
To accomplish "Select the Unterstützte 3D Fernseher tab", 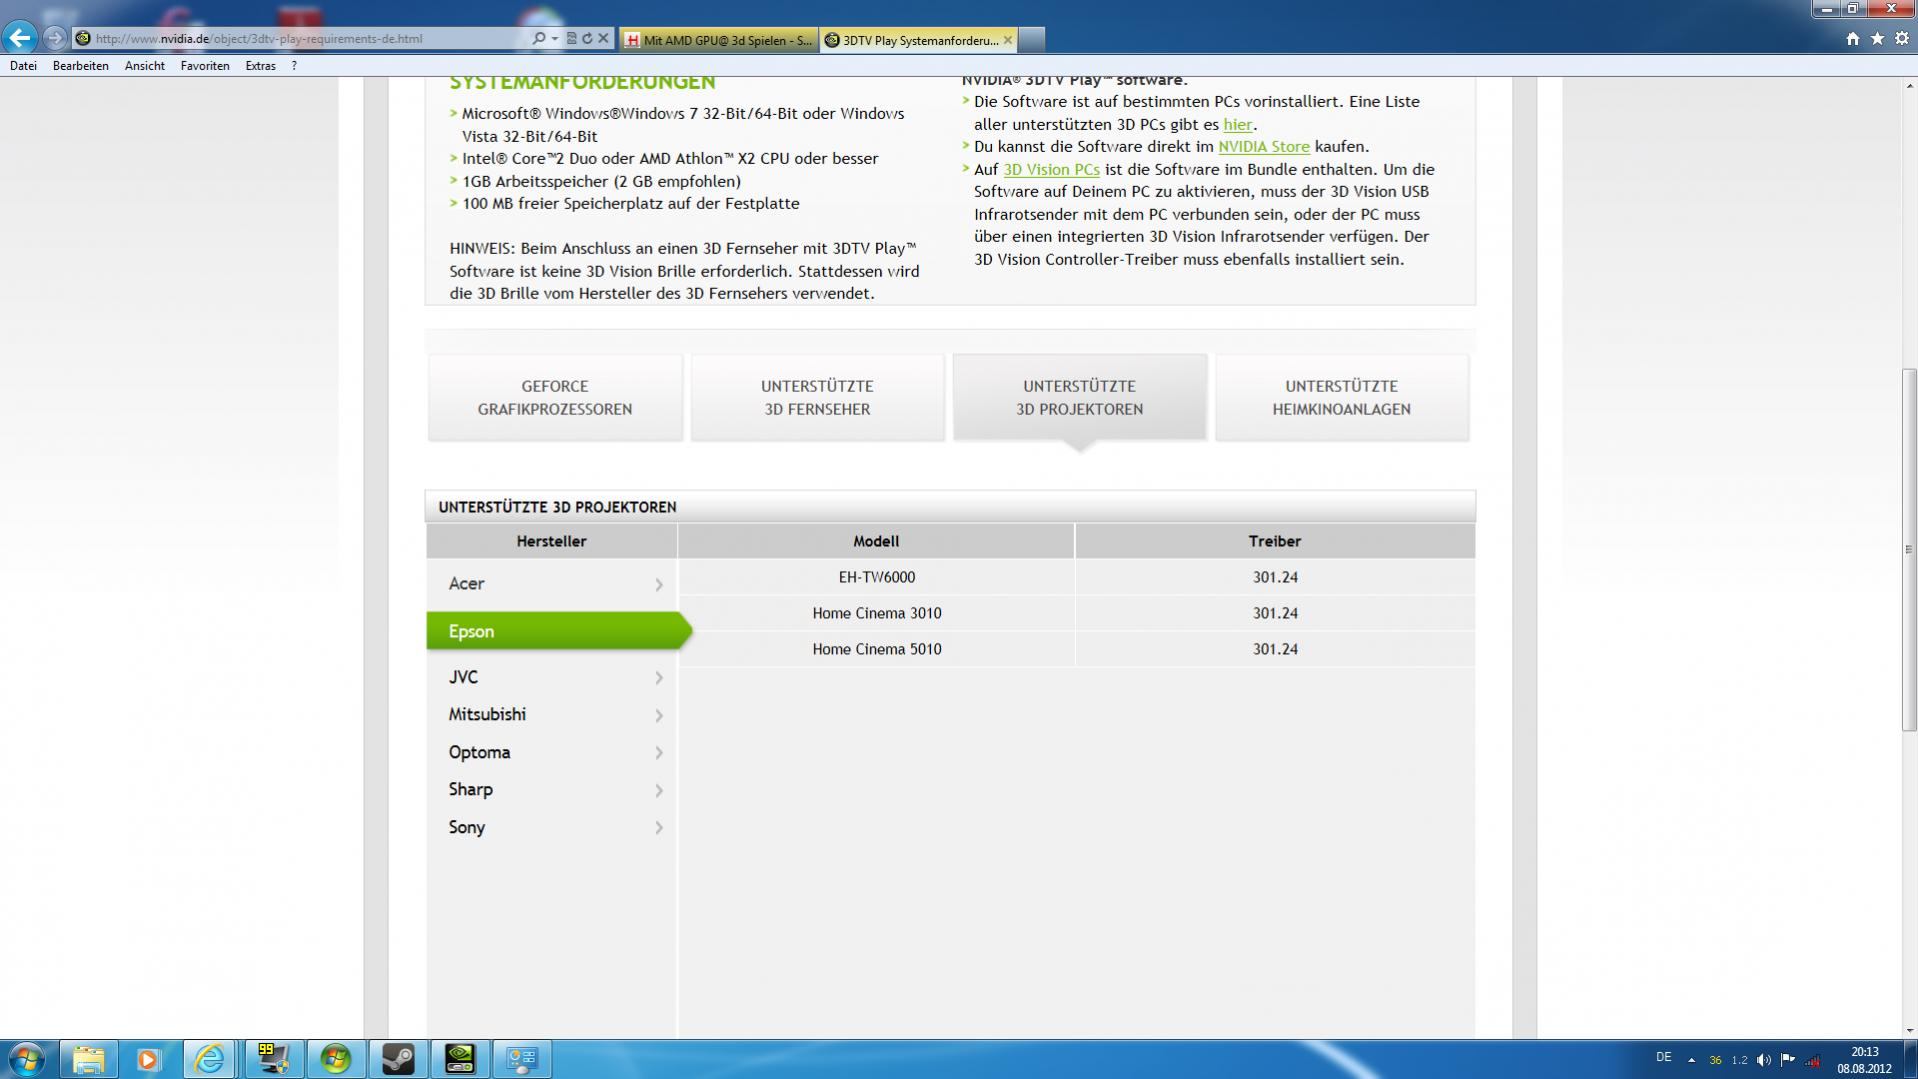I will pos(817,397).
